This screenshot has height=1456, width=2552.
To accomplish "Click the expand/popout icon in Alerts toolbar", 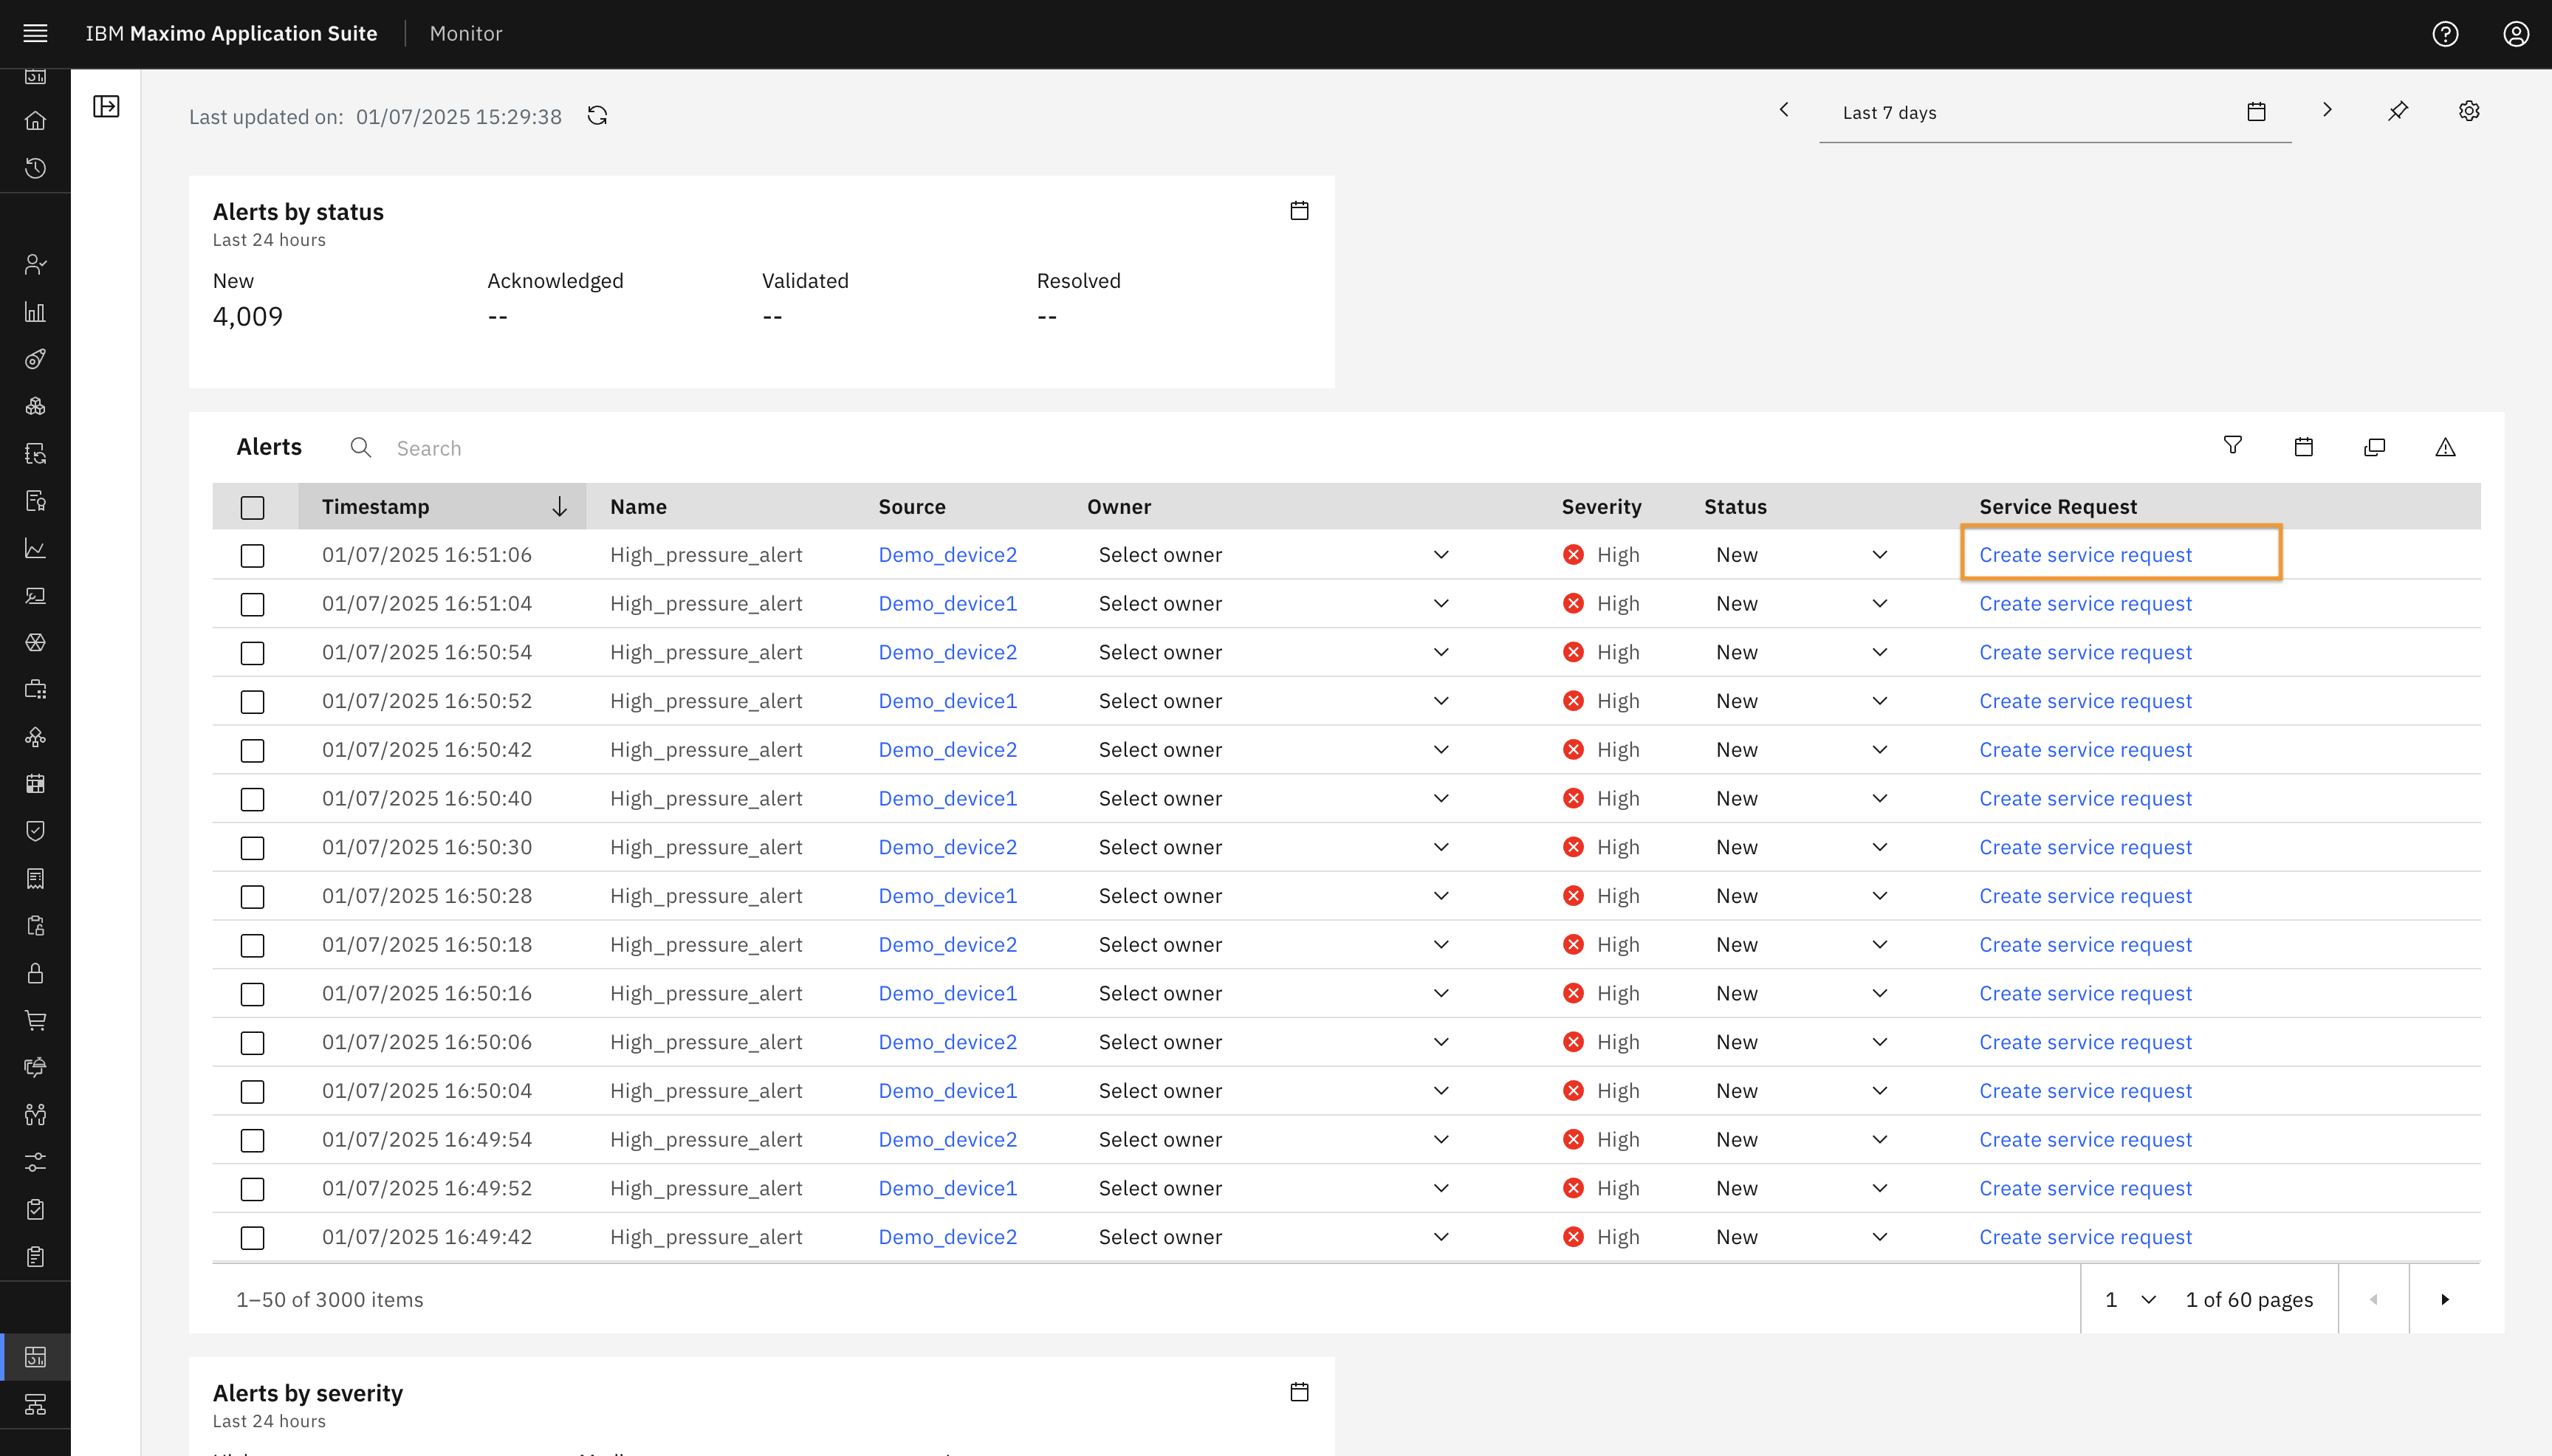I will (2374, 447).
